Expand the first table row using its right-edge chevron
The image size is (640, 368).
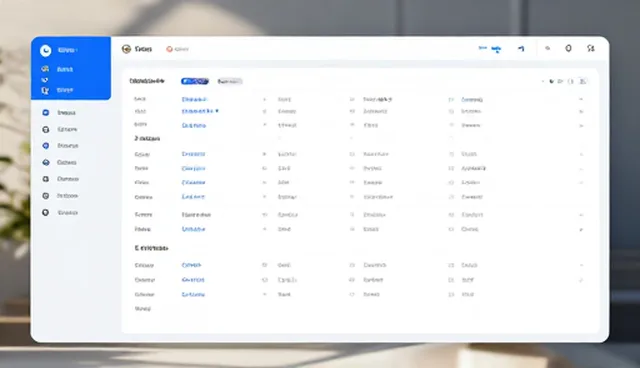[581, 99]
